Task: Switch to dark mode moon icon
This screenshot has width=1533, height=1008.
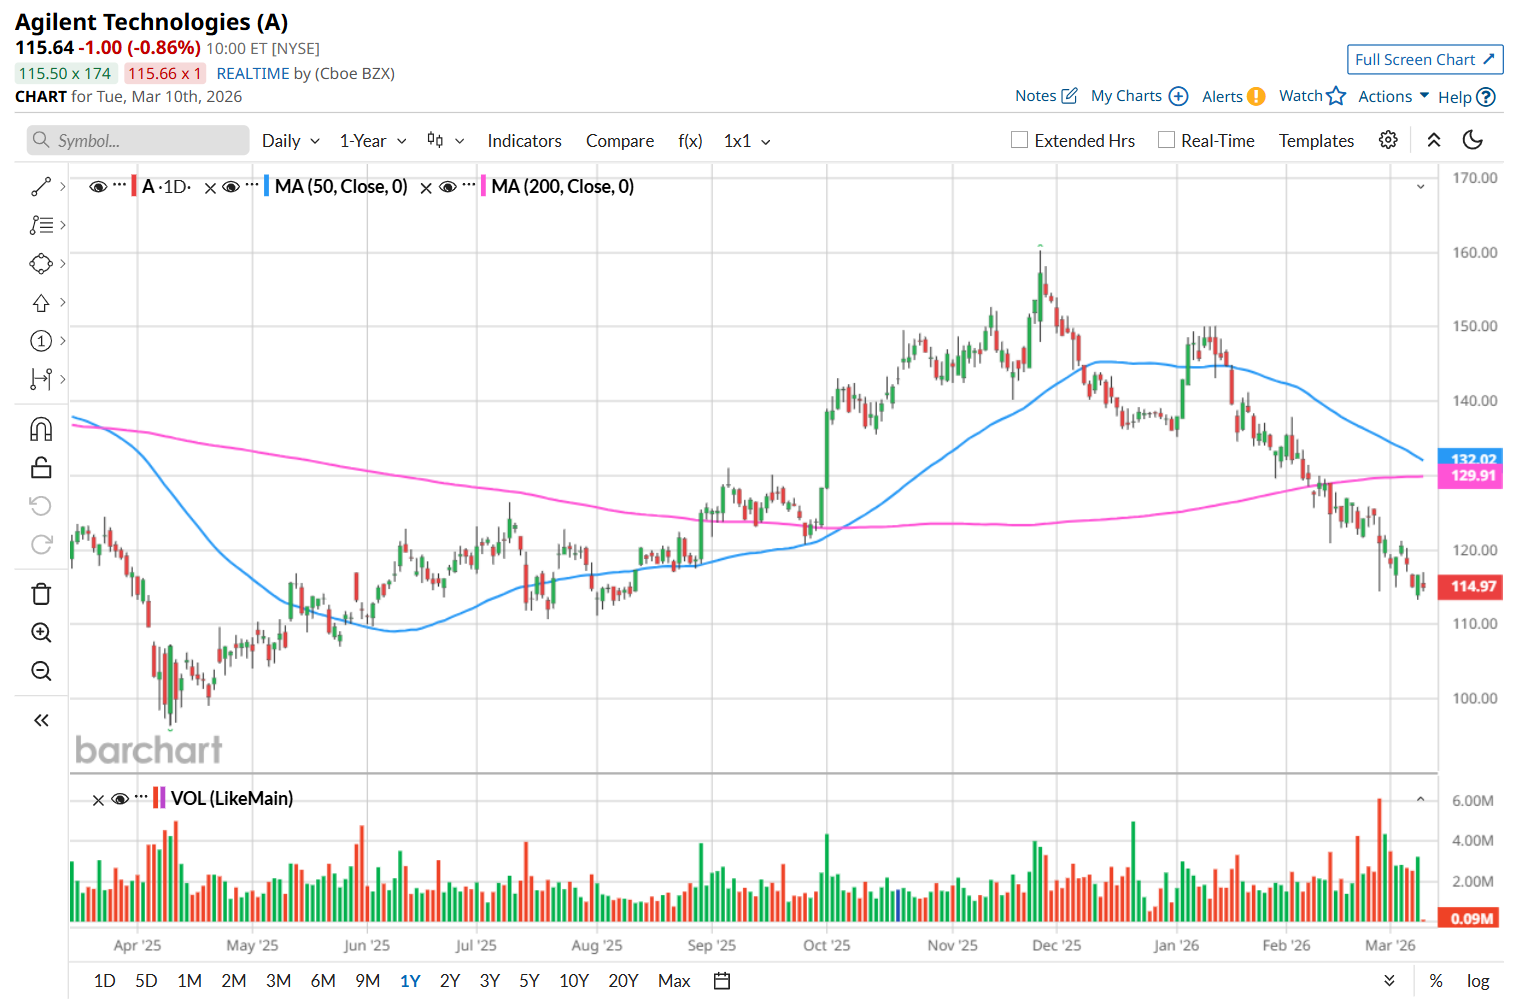Action: click(1472, 140)
